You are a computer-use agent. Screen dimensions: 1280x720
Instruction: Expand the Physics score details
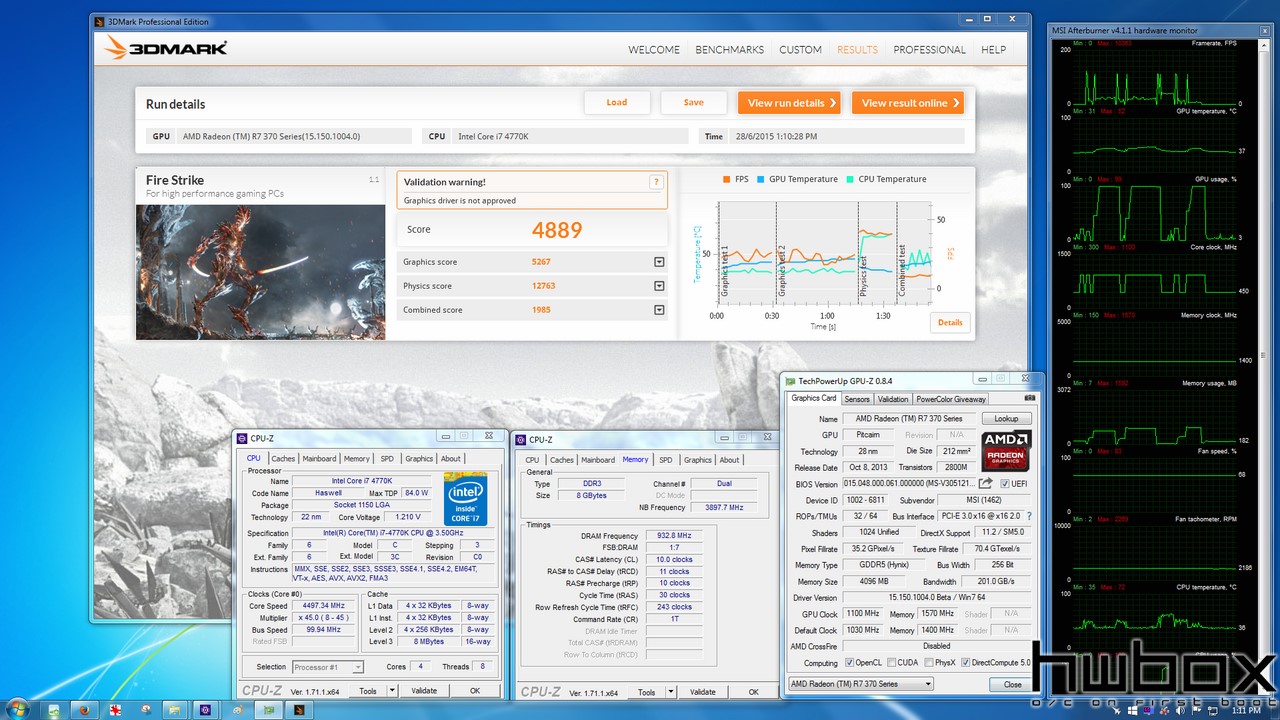point(659,286)
